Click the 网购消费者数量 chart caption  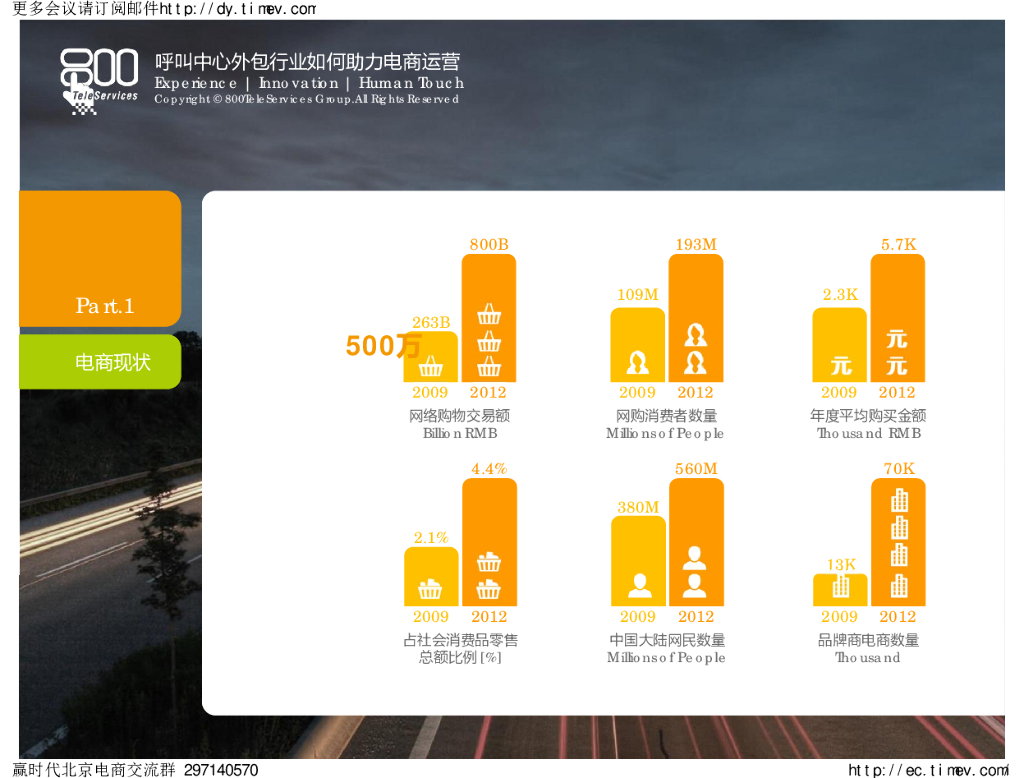(x=667, y=415)
